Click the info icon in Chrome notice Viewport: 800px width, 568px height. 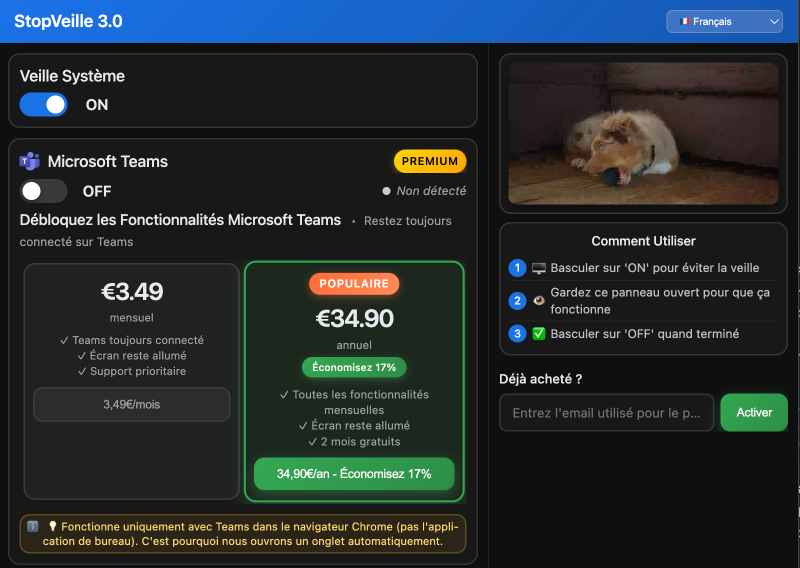pos(33,526)
